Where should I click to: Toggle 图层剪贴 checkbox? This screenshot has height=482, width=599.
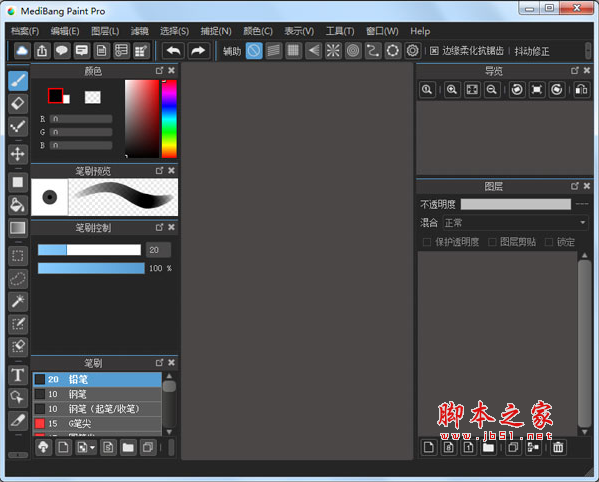coord(492,242)
